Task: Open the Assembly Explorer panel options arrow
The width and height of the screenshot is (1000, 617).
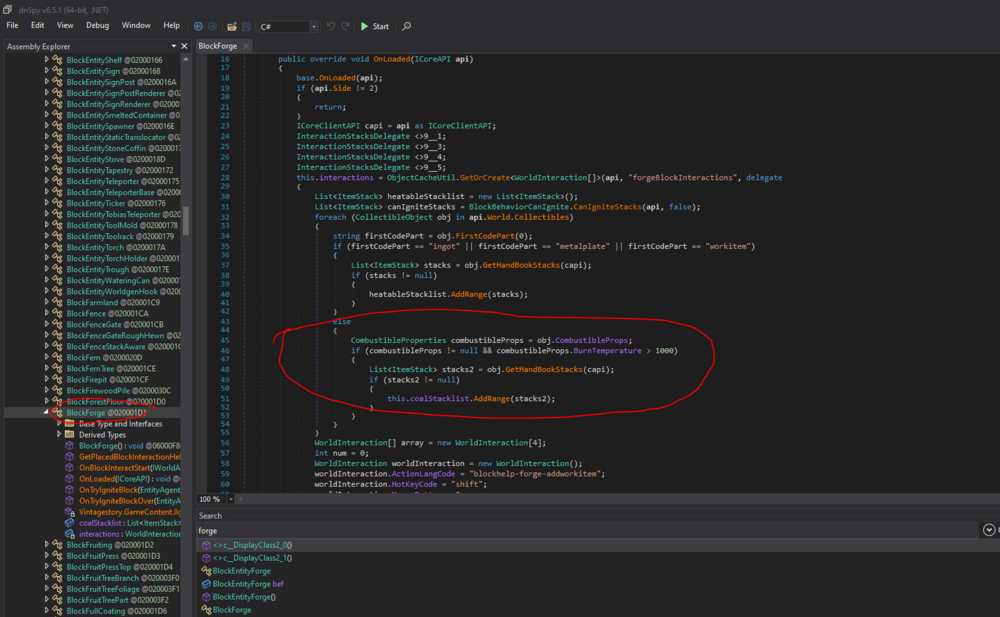Action: tap(173, 46)
